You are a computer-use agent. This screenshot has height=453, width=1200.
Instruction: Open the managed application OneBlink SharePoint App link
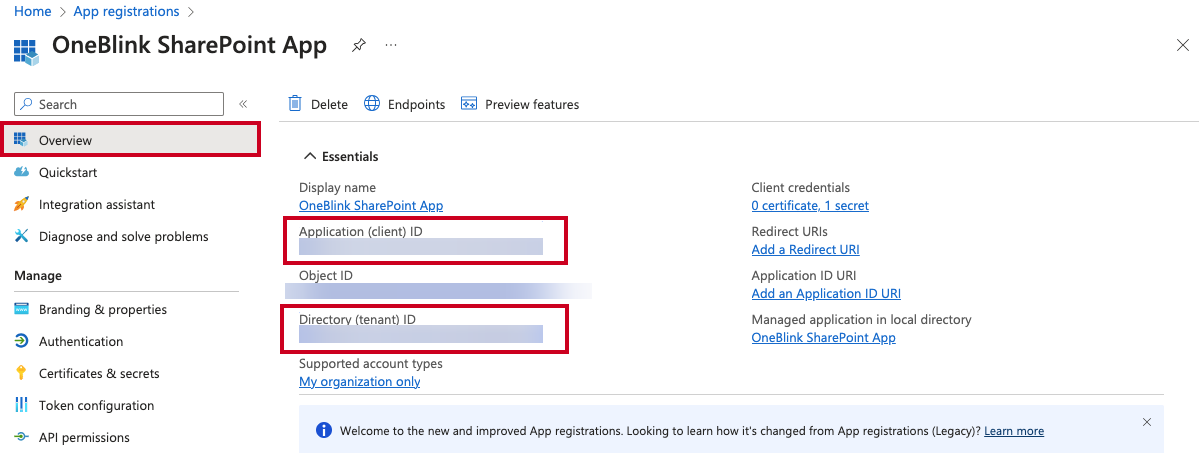[x=824, y=337]
